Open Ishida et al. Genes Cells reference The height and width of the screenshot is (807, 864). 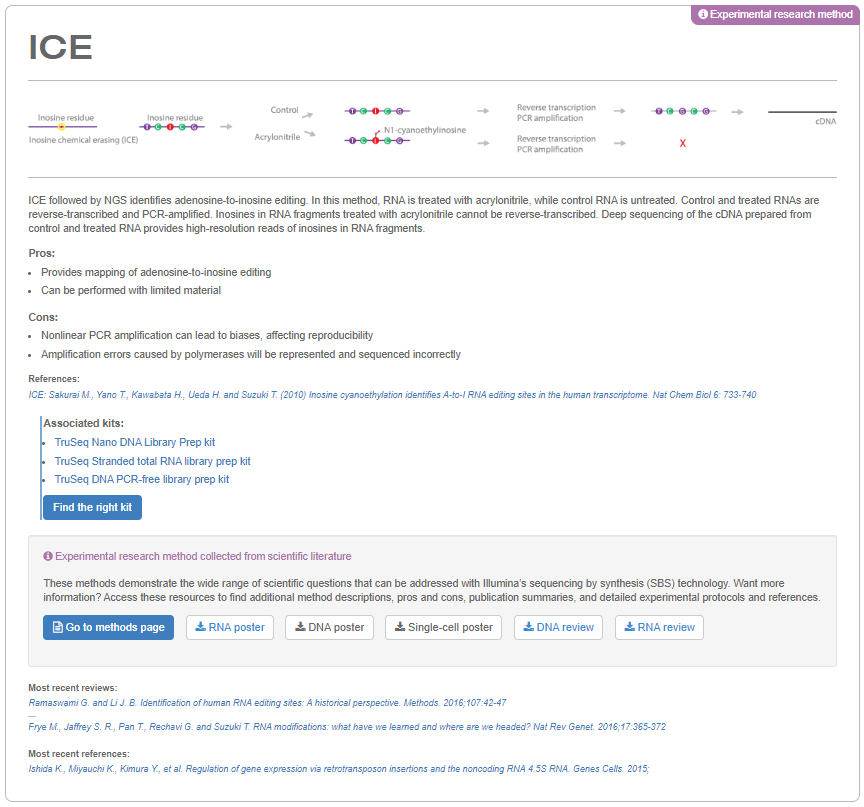click(x=340, y=769)
